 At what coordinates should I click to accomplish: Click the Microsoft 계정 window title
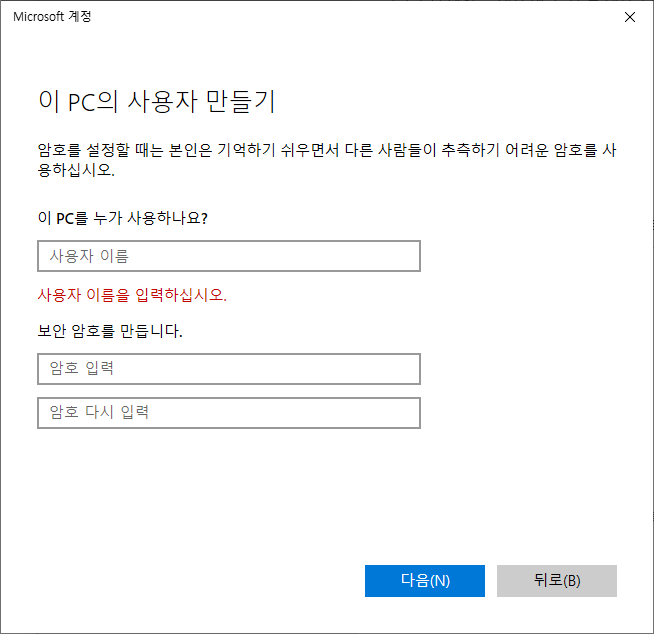coord(52,17)
